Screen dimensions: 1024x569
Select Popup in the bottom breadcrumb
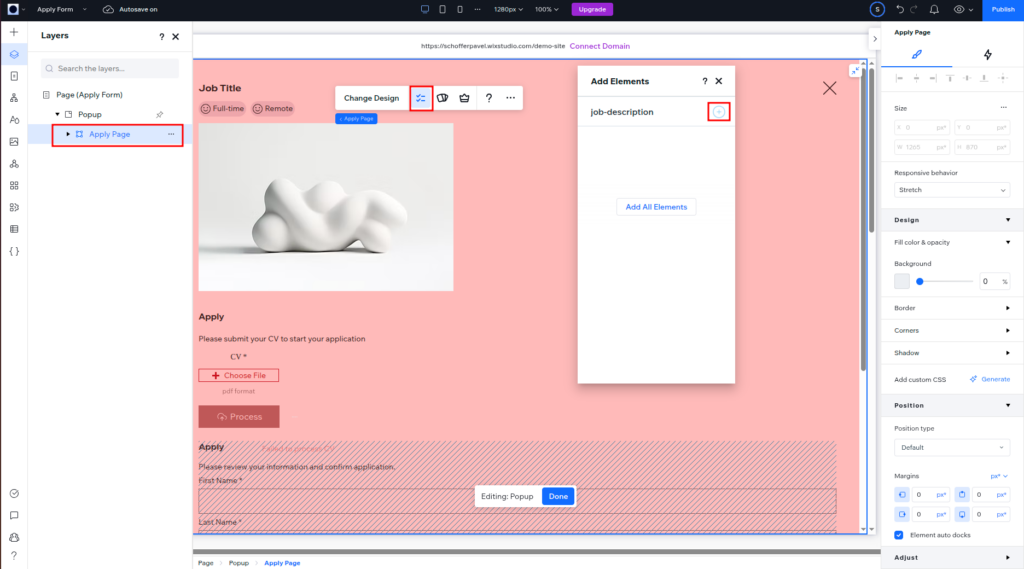239,563
